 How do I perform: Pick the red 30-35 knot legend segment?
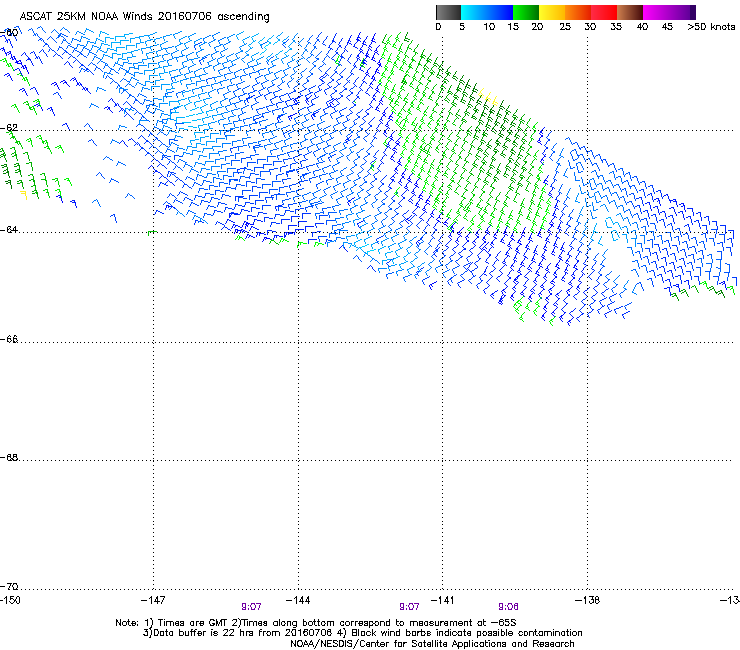click(604, 12)
